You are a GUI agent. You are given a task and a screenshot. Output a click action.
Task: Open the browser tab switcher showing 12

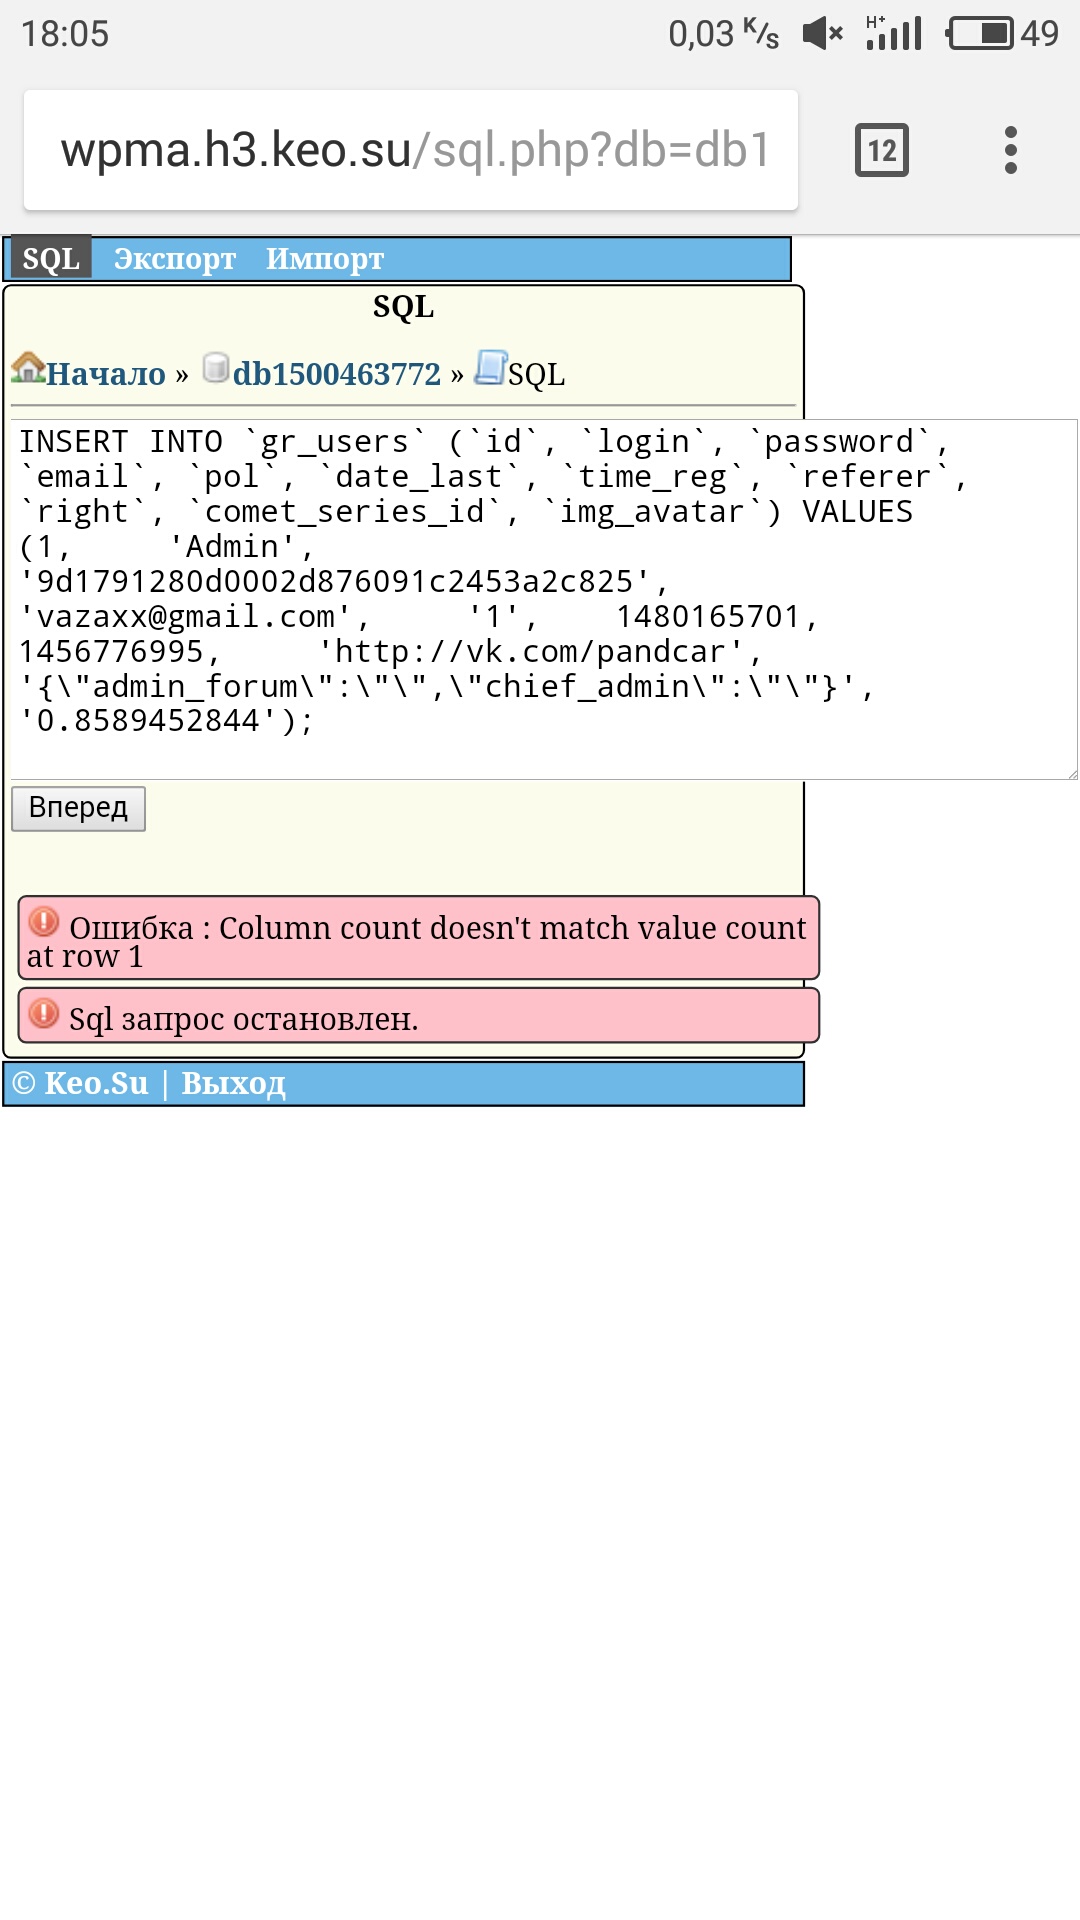click(x=882, y=150)
